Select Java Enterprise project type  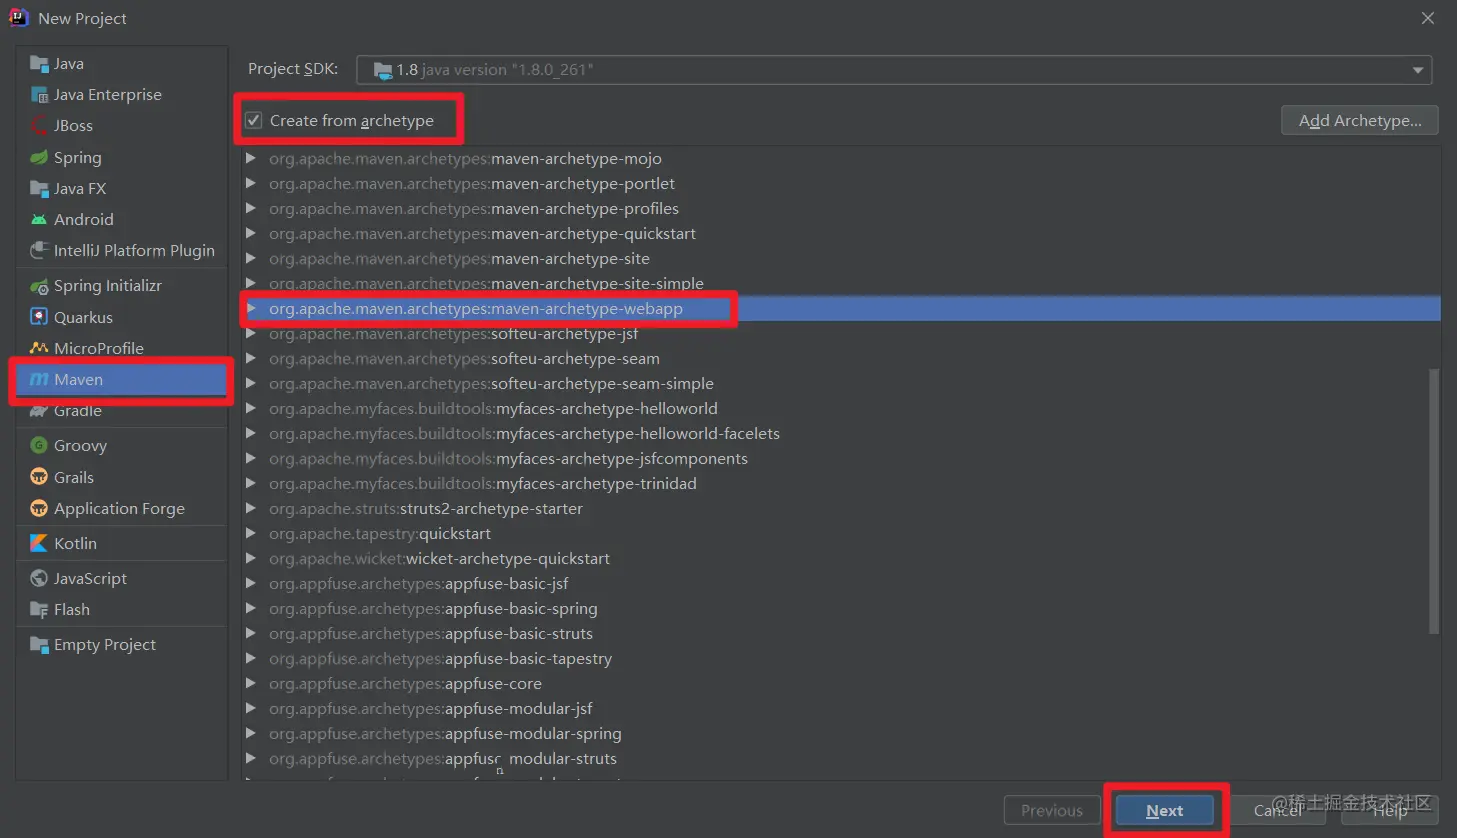pos(122,95)
